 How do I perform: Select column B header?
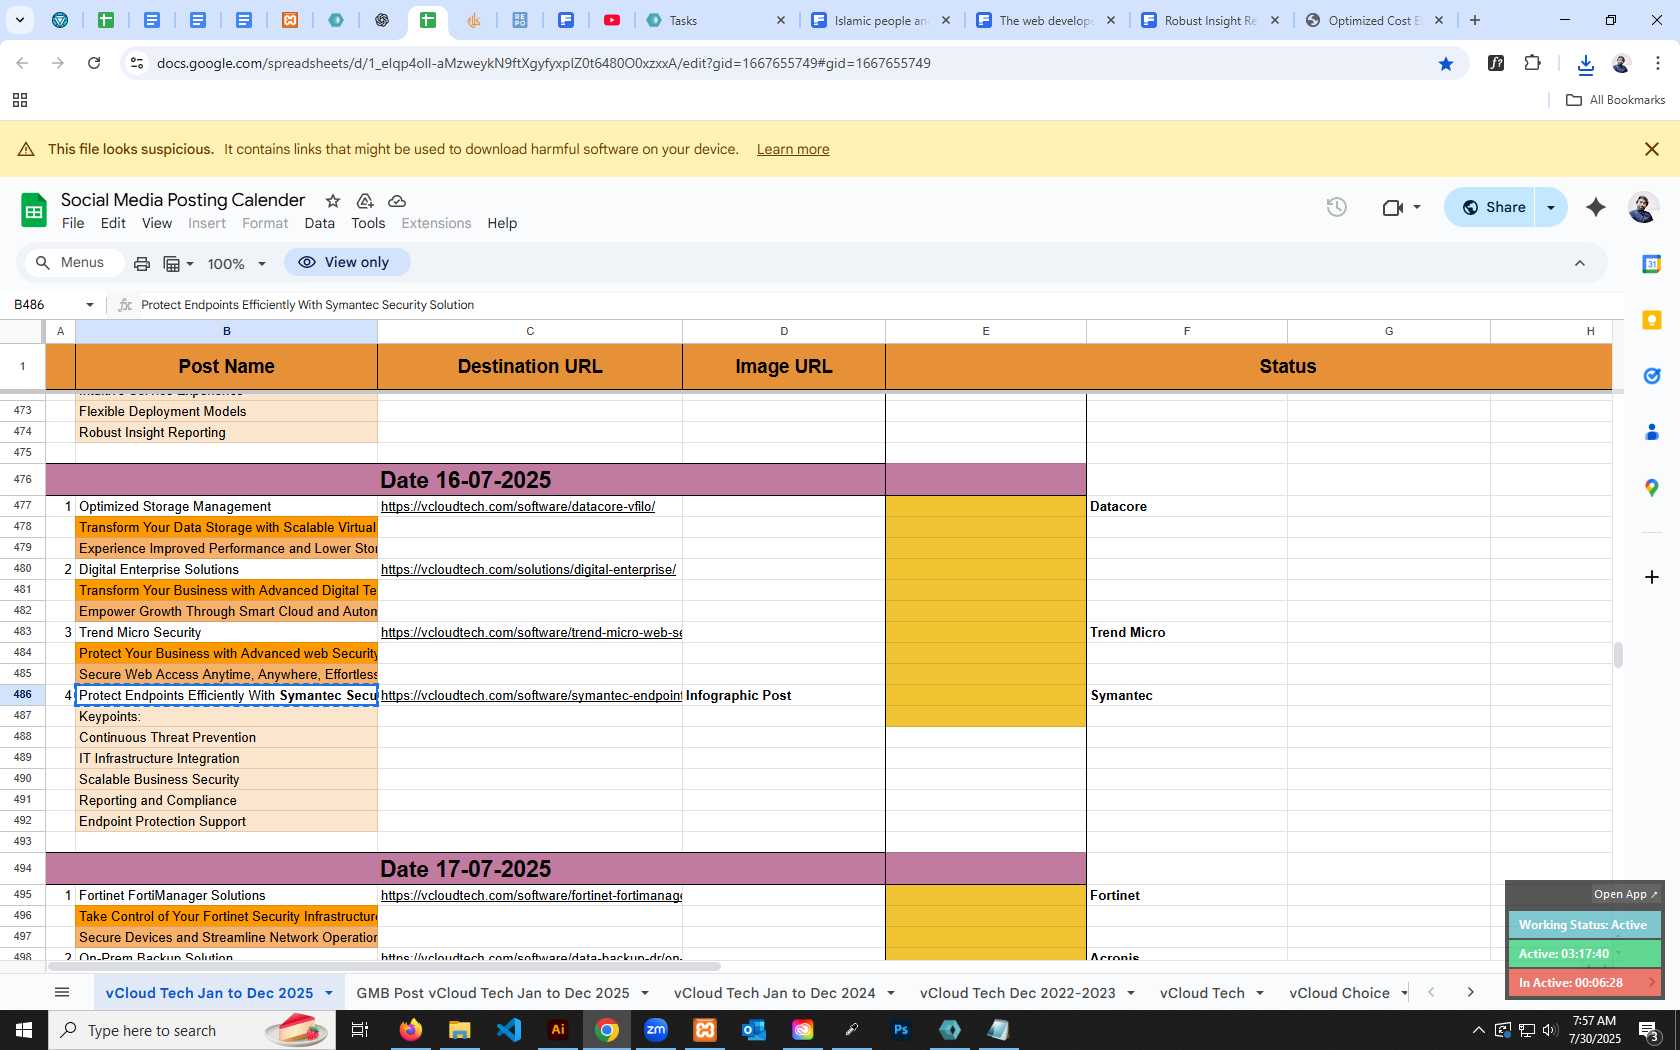pyautogui.click(x=227, y=331)
